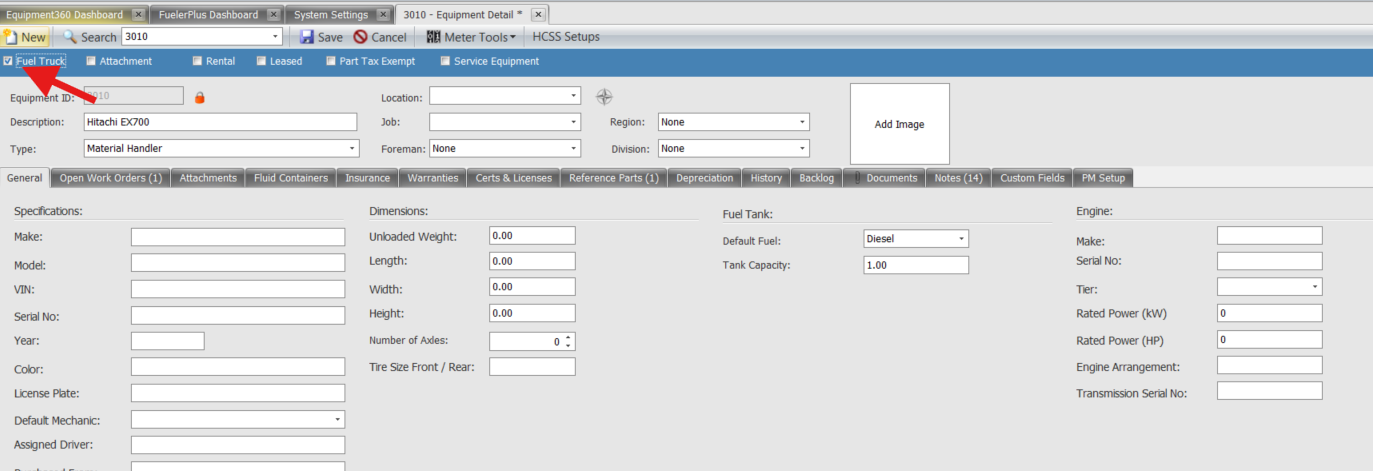
Task: Close the System Settings tab
Action: click(383, 15)
